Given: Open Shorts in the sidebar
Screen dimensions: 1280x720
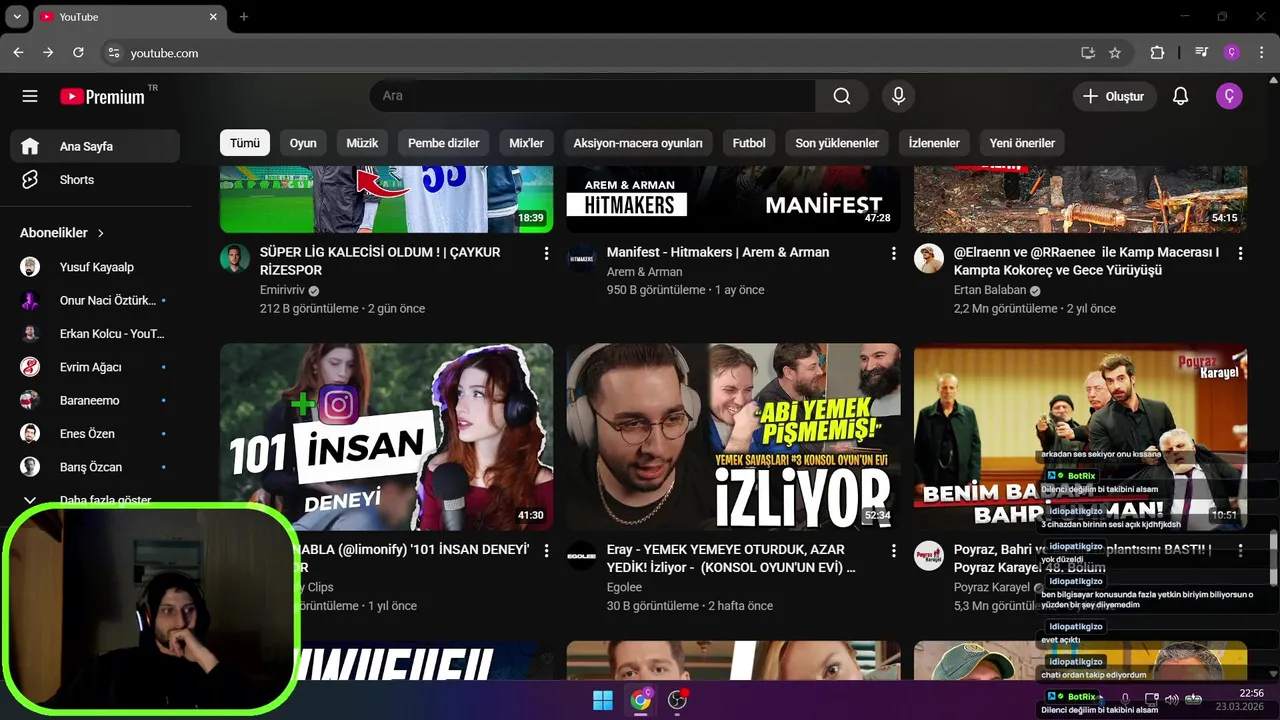Looking at the screenshot, I should click(x=95, y=180).
